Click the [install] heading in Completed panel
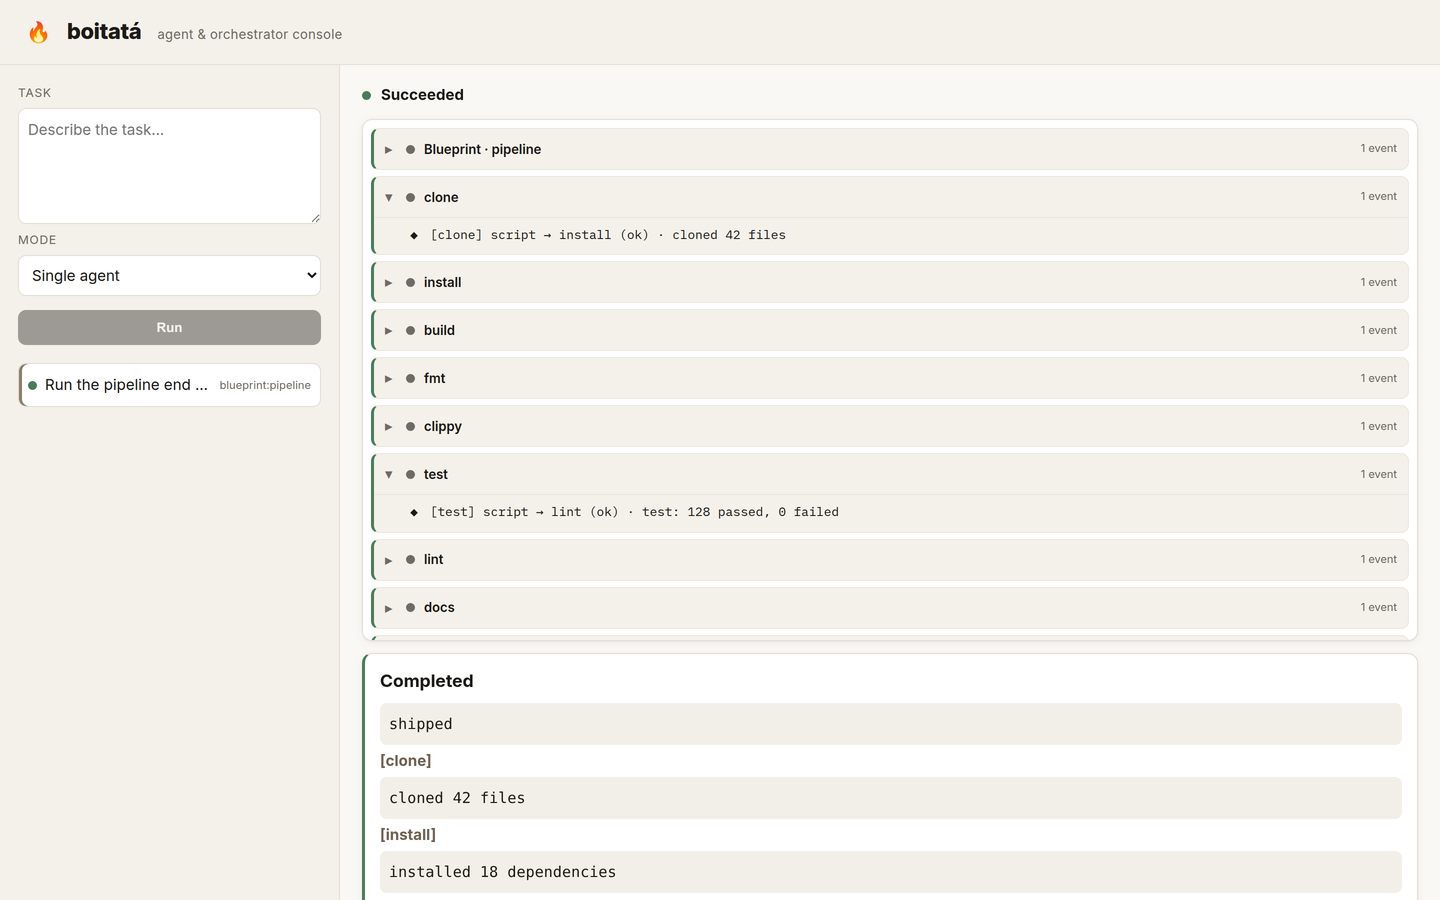This screenshot has width=1440, height=900. [408, 835]
